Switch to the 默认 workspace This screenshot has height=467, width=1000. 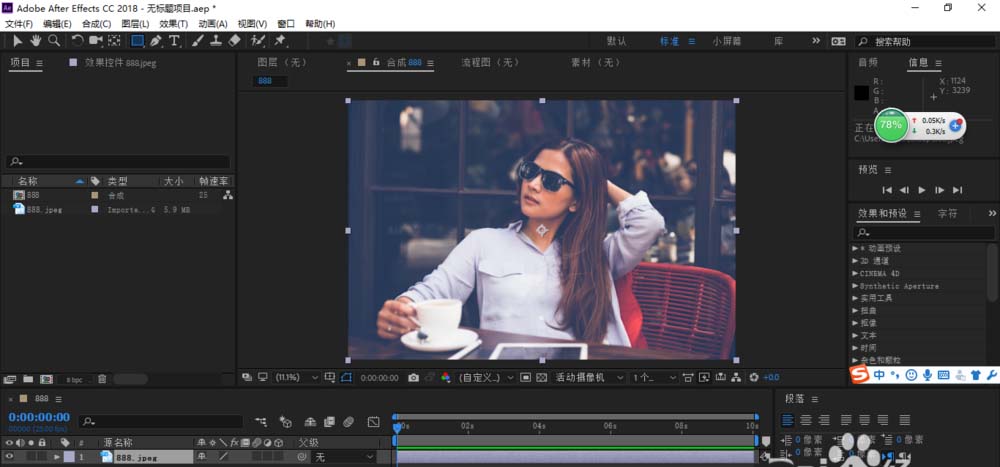(617, 41)
